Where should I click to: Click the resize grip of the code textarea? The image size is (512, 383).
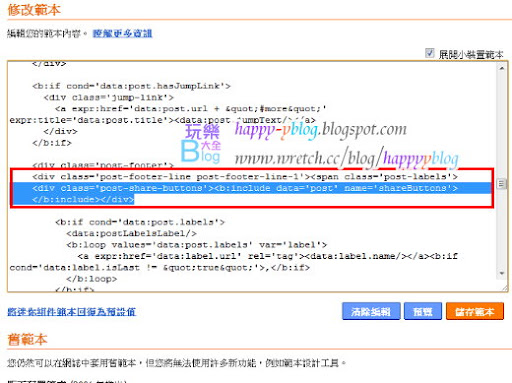coord(505,289)
